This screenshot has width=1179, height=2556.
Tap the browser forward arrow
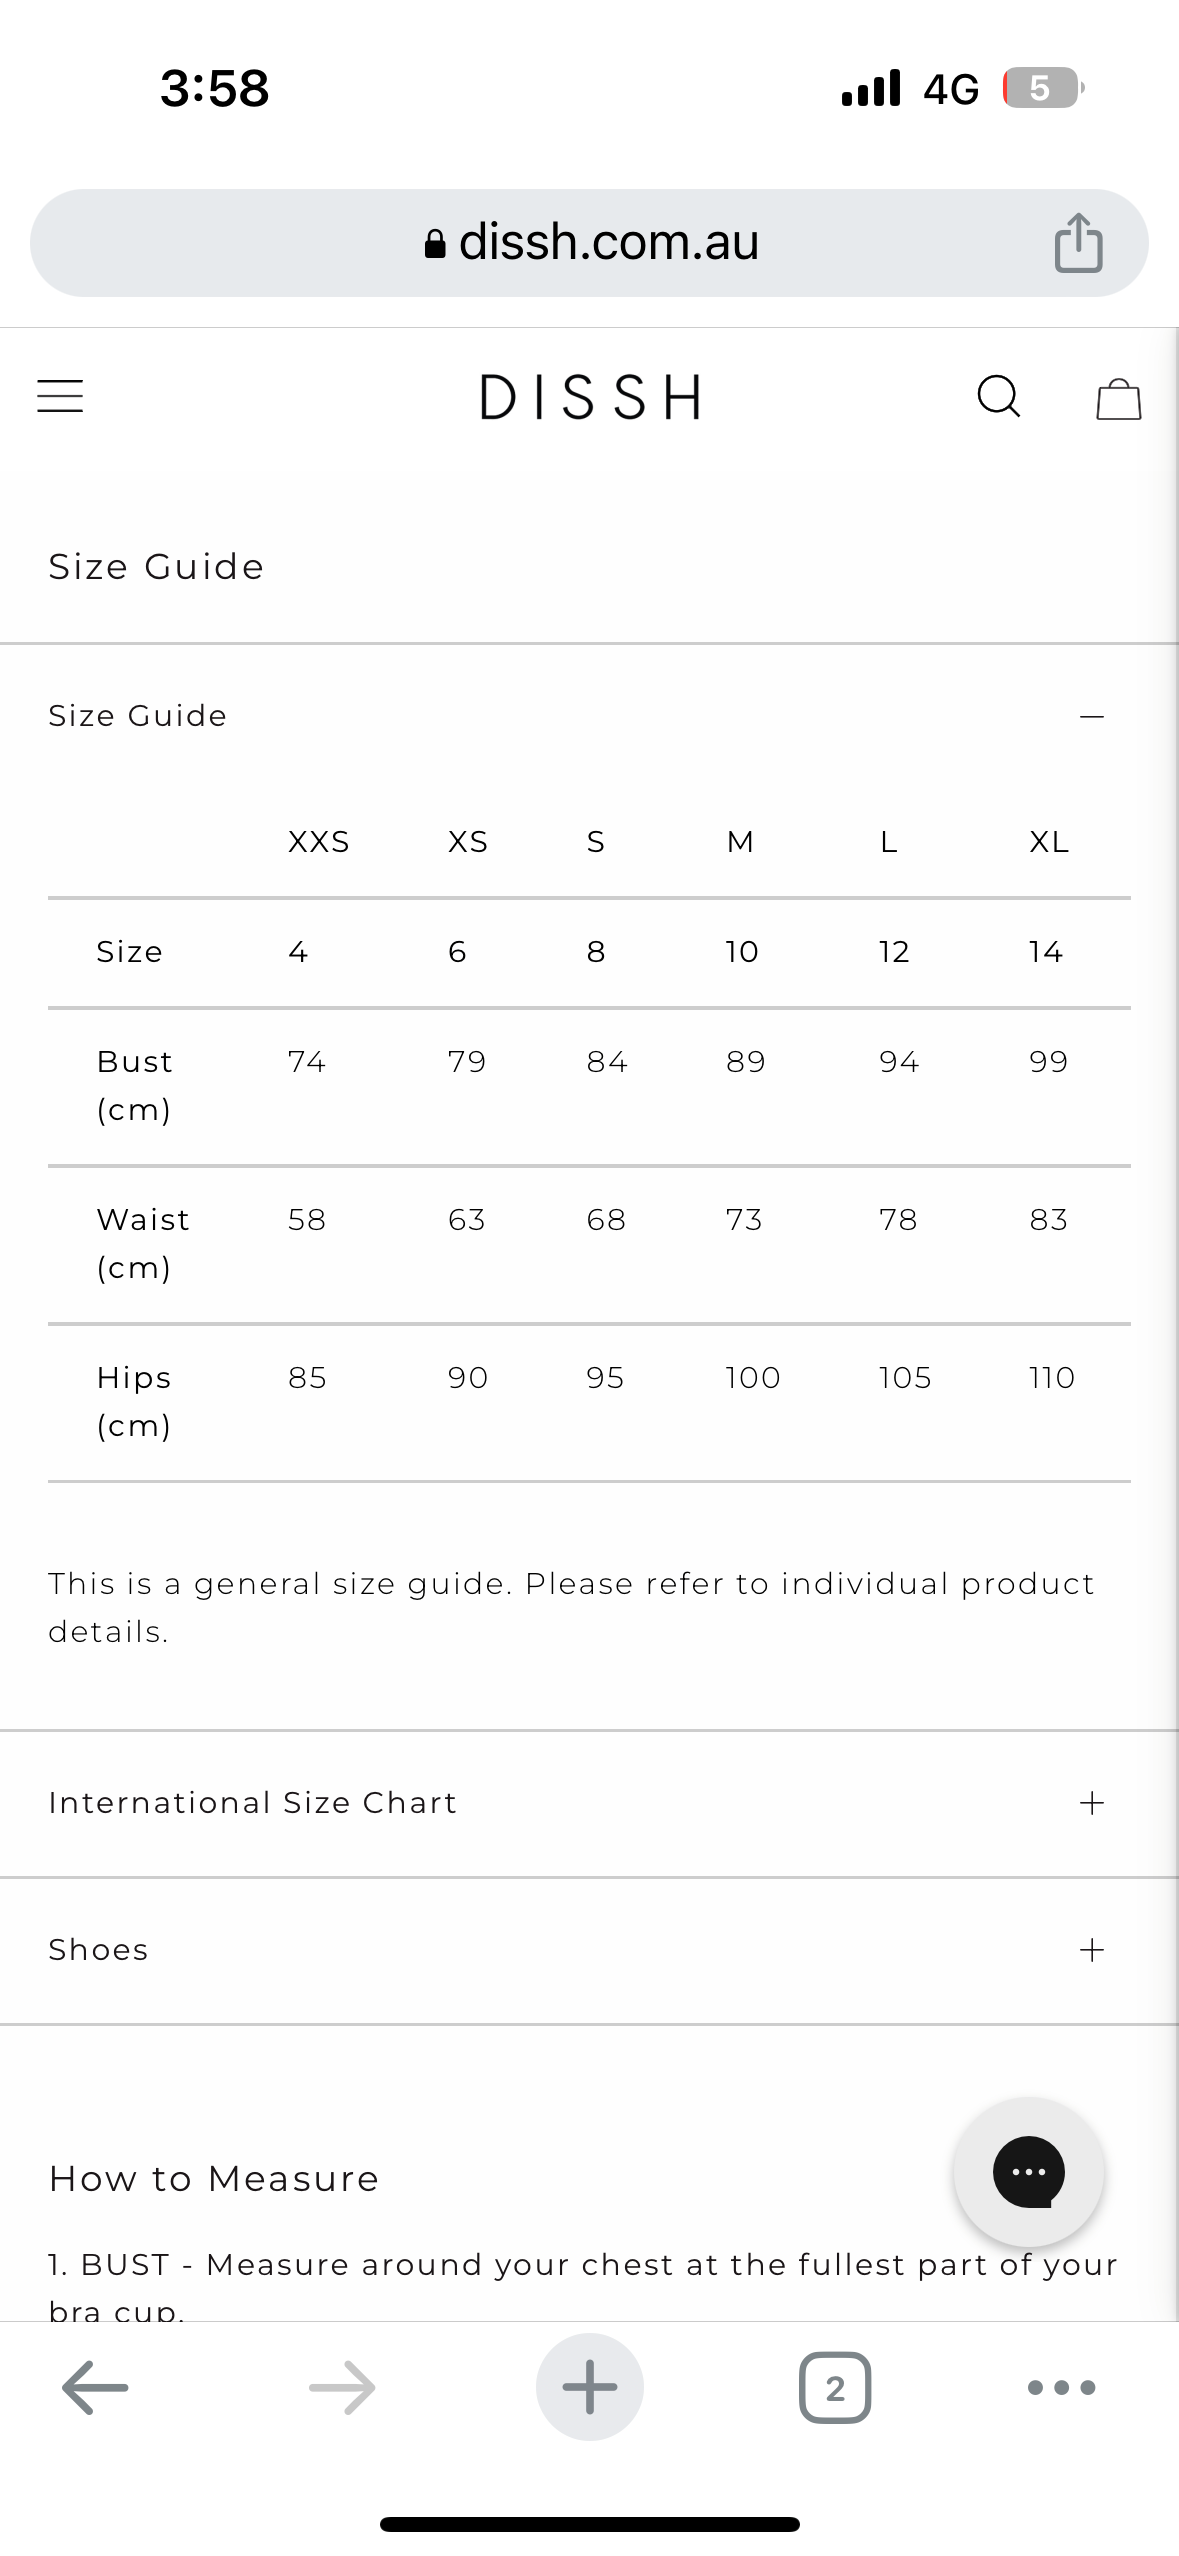pos(342,2387)
